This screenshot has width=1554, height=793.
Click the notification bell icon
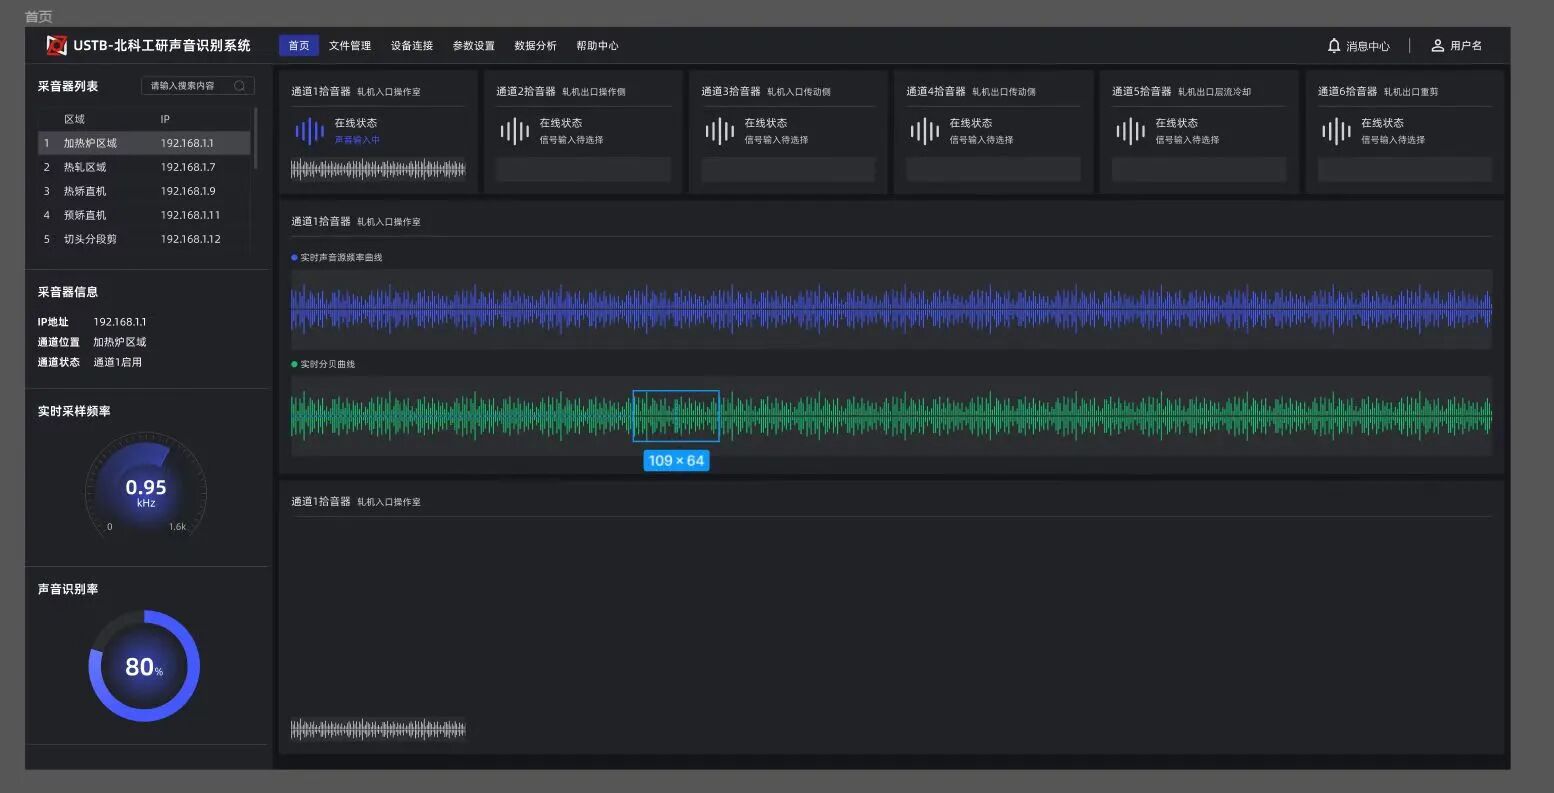coord(1333,46)
